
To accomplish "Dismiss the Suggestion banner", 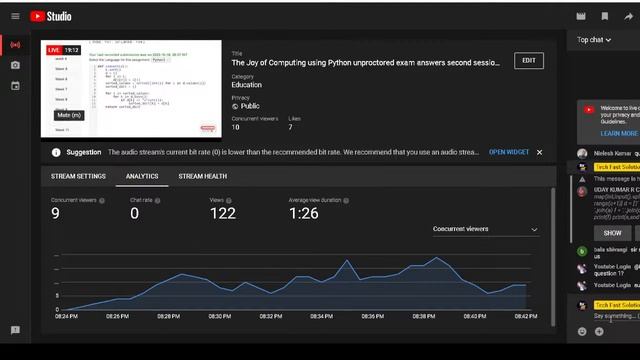I will pos(540,152).
